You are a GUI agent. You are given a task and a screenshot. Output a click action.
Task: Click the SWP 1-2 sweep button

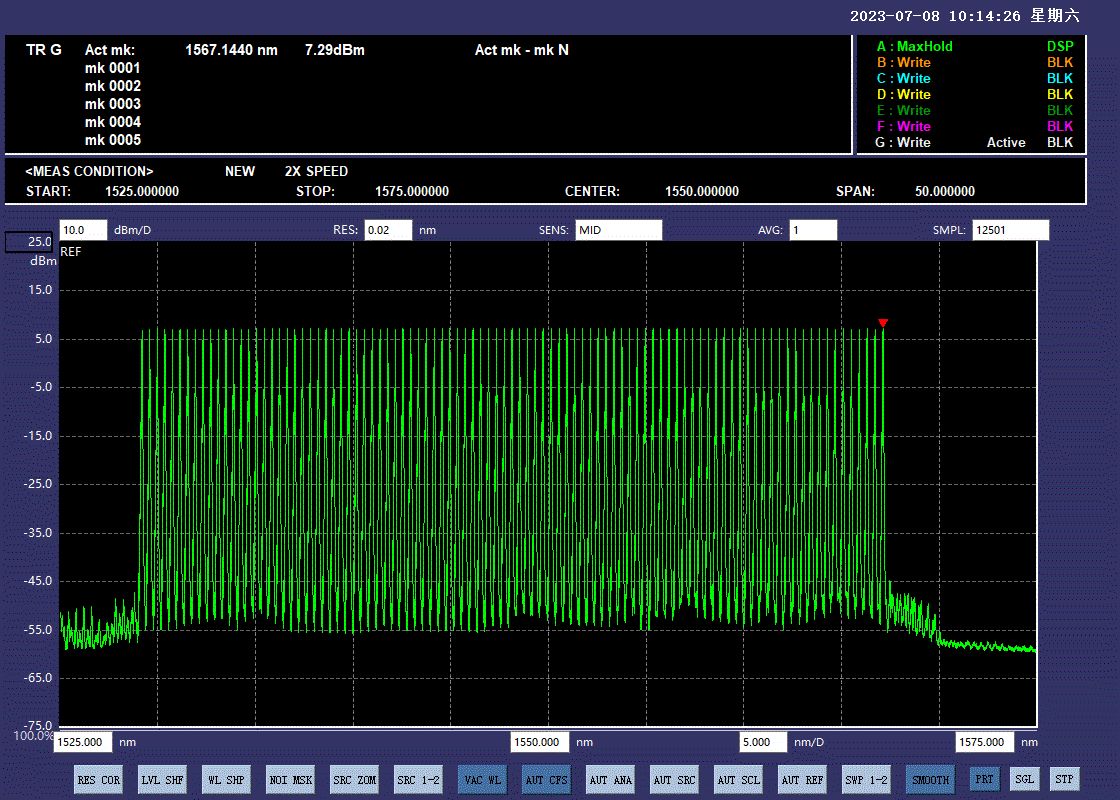(x=866, y=780)
